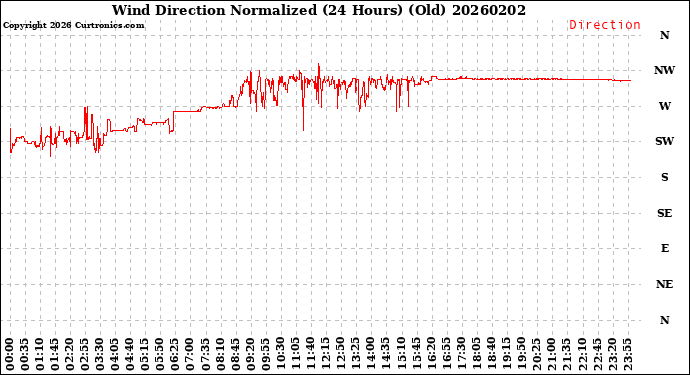Select the 'NW' axis label
Image resolution: width=690 pixels, height=375 pixels.
tap(664, 70)
